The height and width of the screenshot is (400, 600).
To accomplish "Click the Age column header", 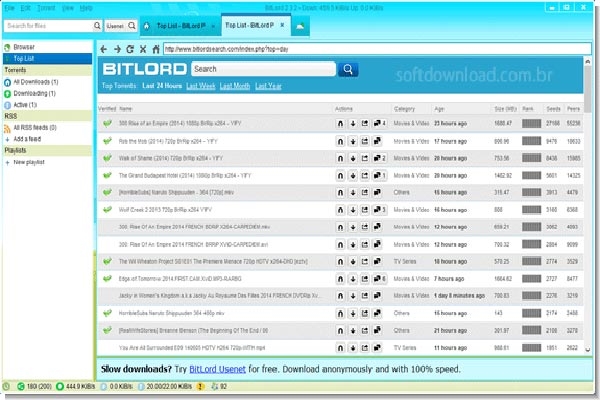I will [x=439, y=109].
